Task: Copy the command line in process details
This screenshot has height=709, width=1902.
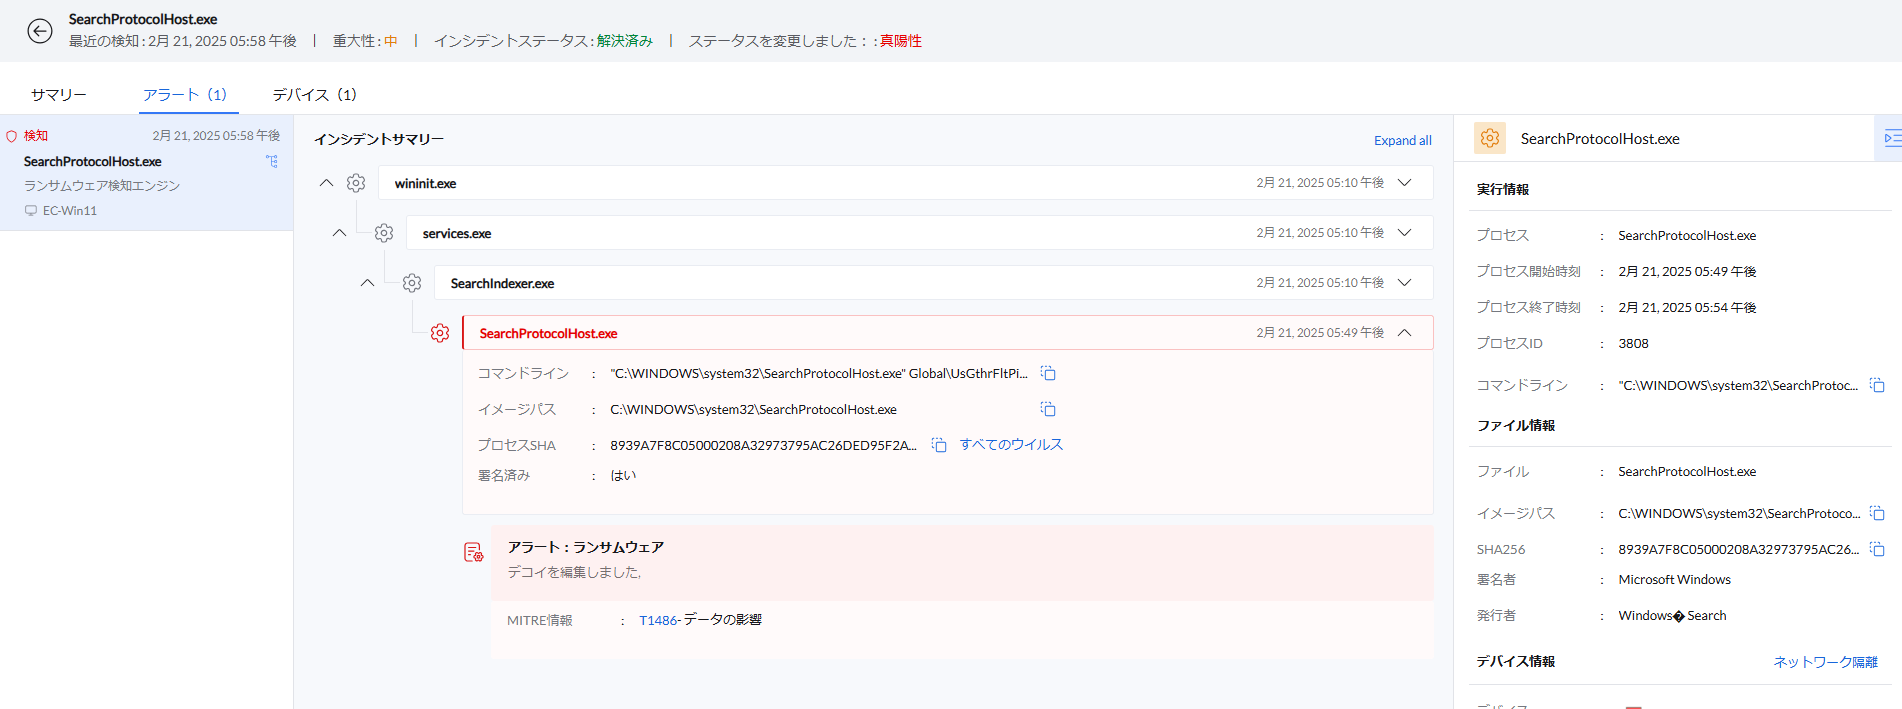Action: [x=1048, y=373]
